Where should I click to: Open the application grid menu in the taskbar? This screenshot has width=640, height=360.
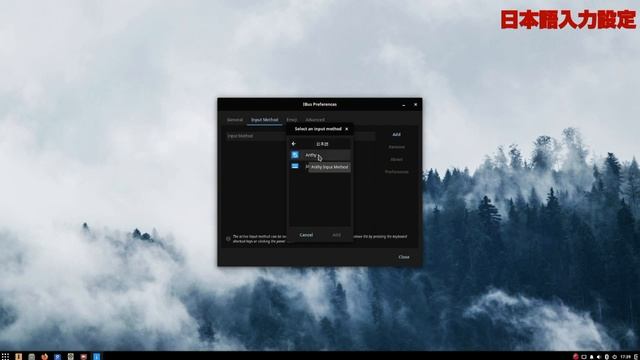click(5, 356)
